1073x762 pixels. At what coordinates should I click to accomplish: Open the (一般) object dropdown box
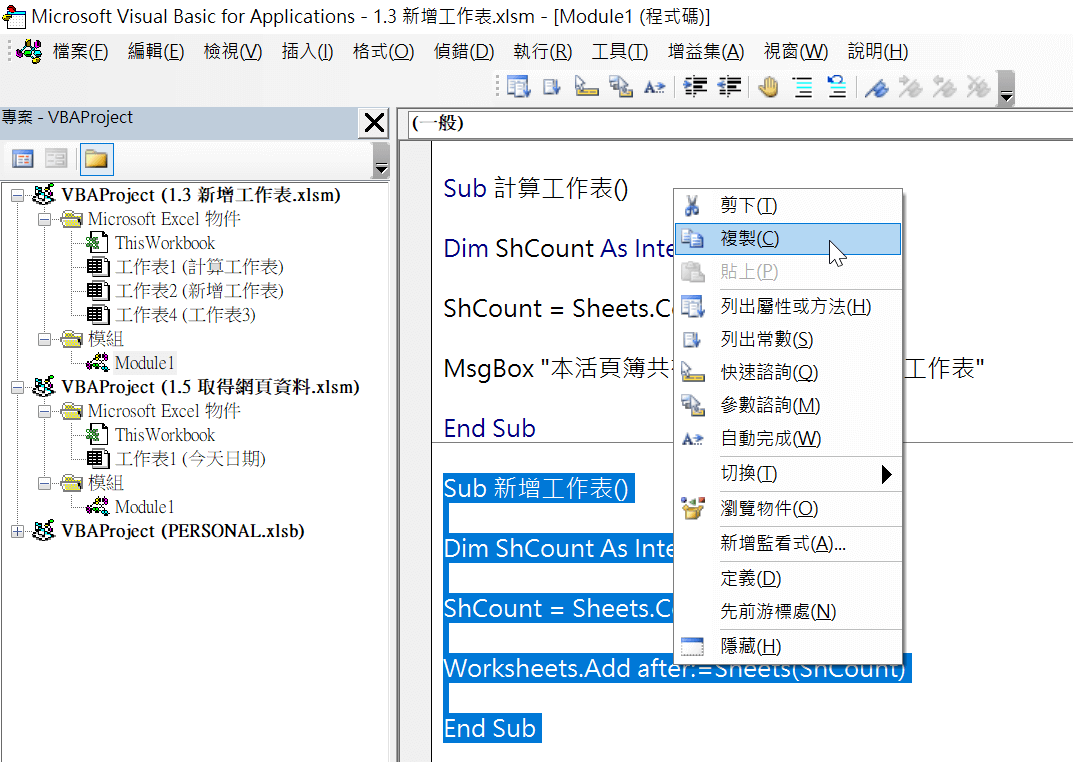pos(740,124)
